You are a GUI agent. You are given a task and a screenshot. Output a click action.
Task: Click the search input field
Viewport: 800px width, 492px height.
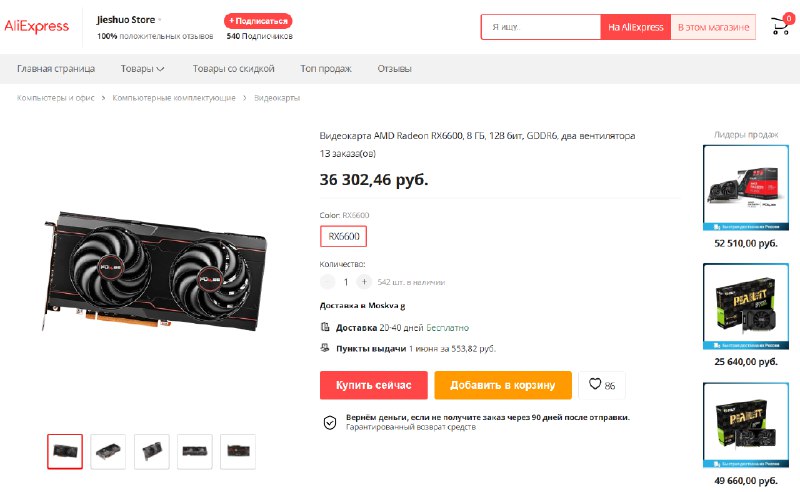click(x=541, y=27)
